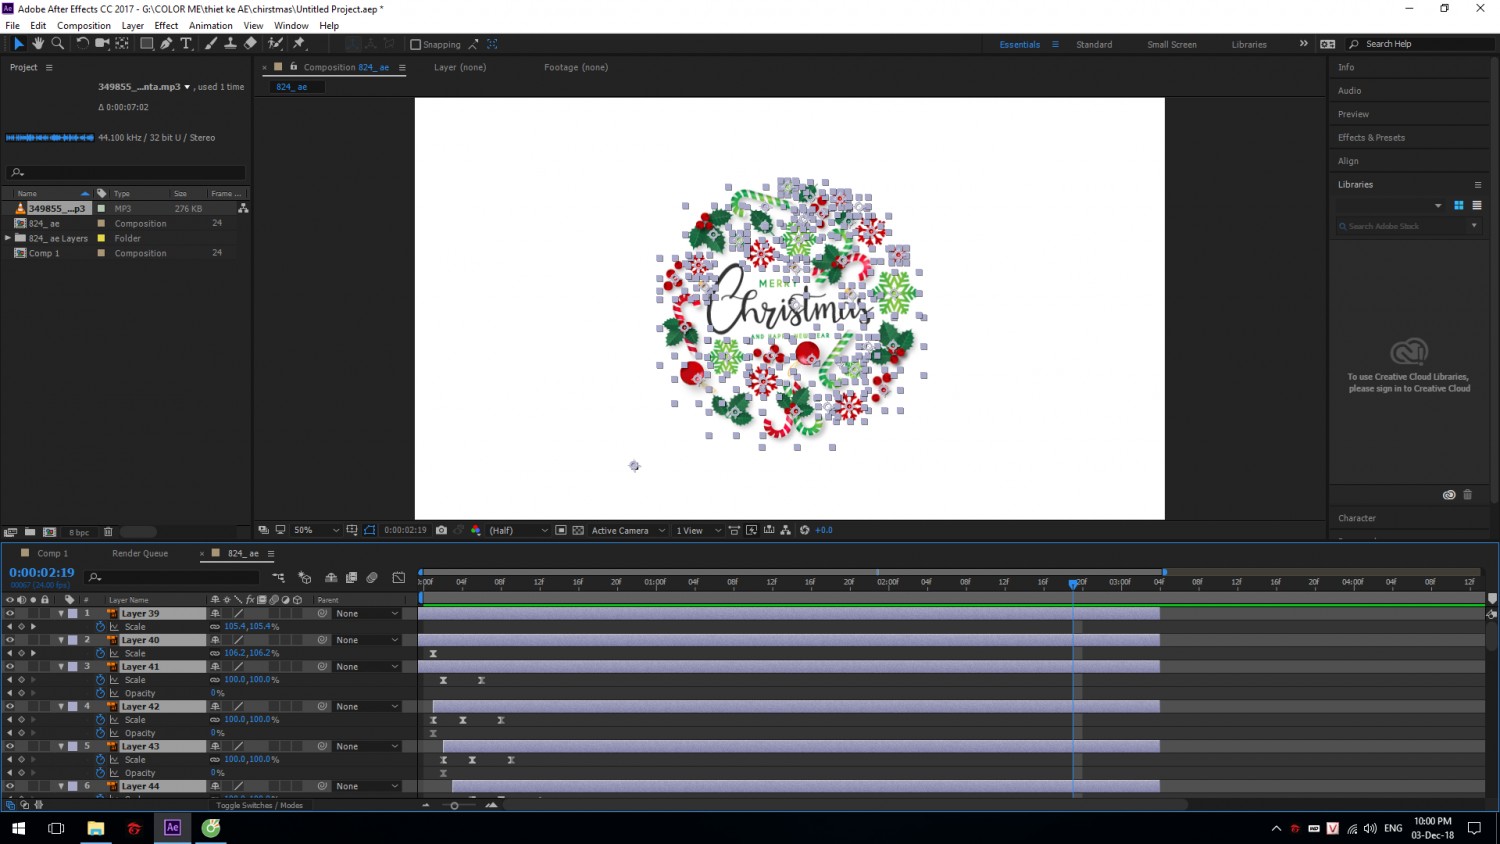This screenshot has width=1500, height=844.
Task: Select the Rotation tool
Action: coord(83,44)
